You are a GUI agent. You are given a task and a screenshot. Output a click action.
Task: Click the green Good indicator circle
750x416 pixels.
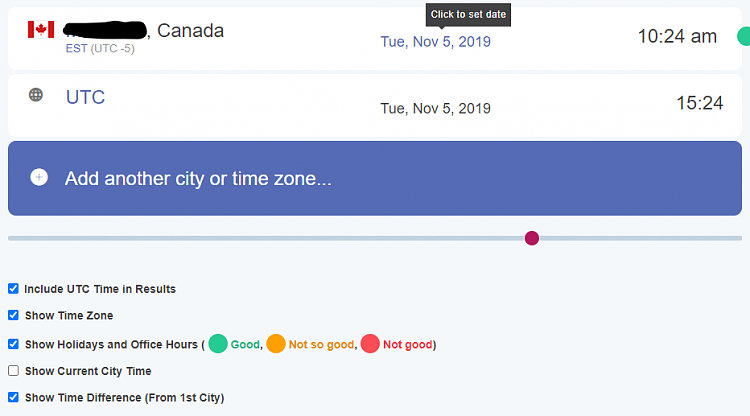pos(218,344)
